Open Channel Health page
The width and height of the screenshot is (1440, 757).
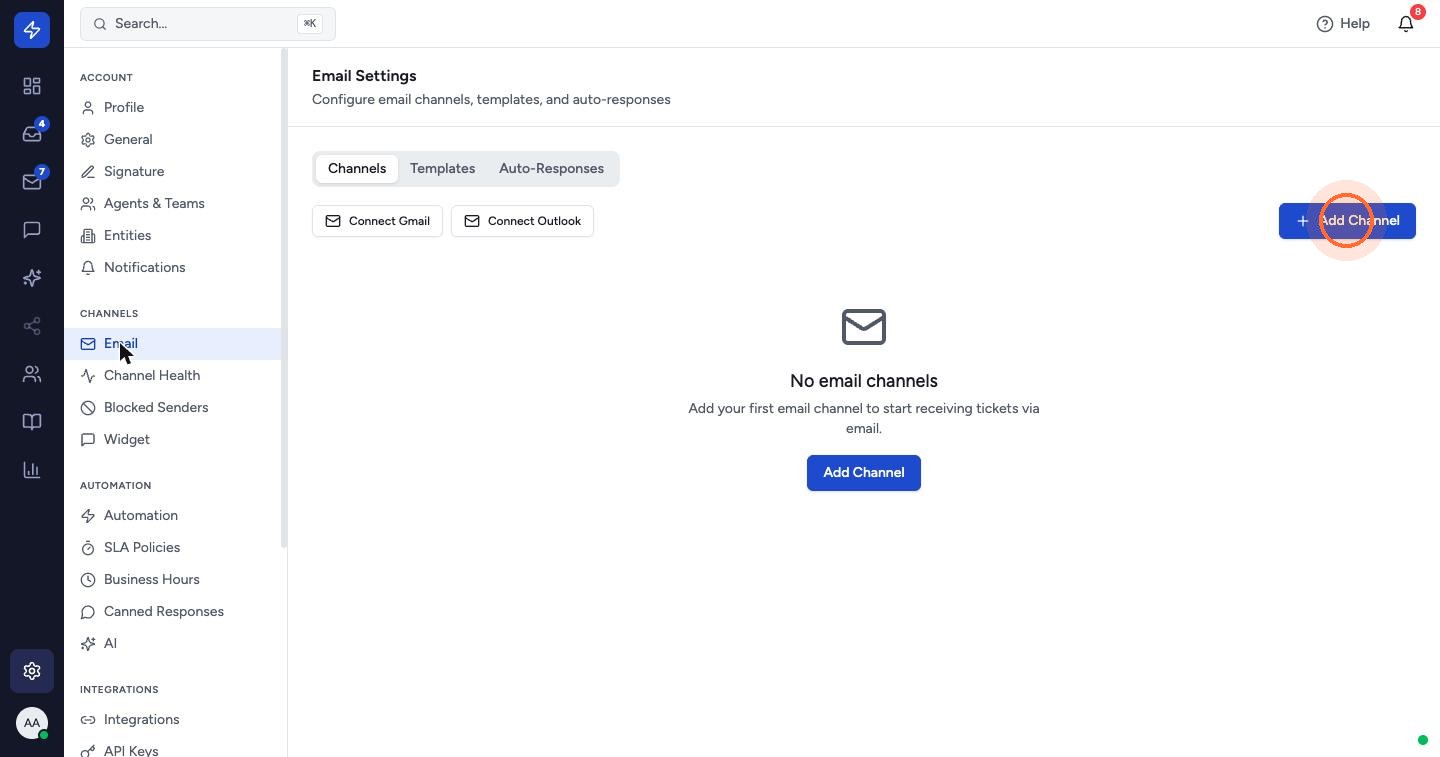172,376
